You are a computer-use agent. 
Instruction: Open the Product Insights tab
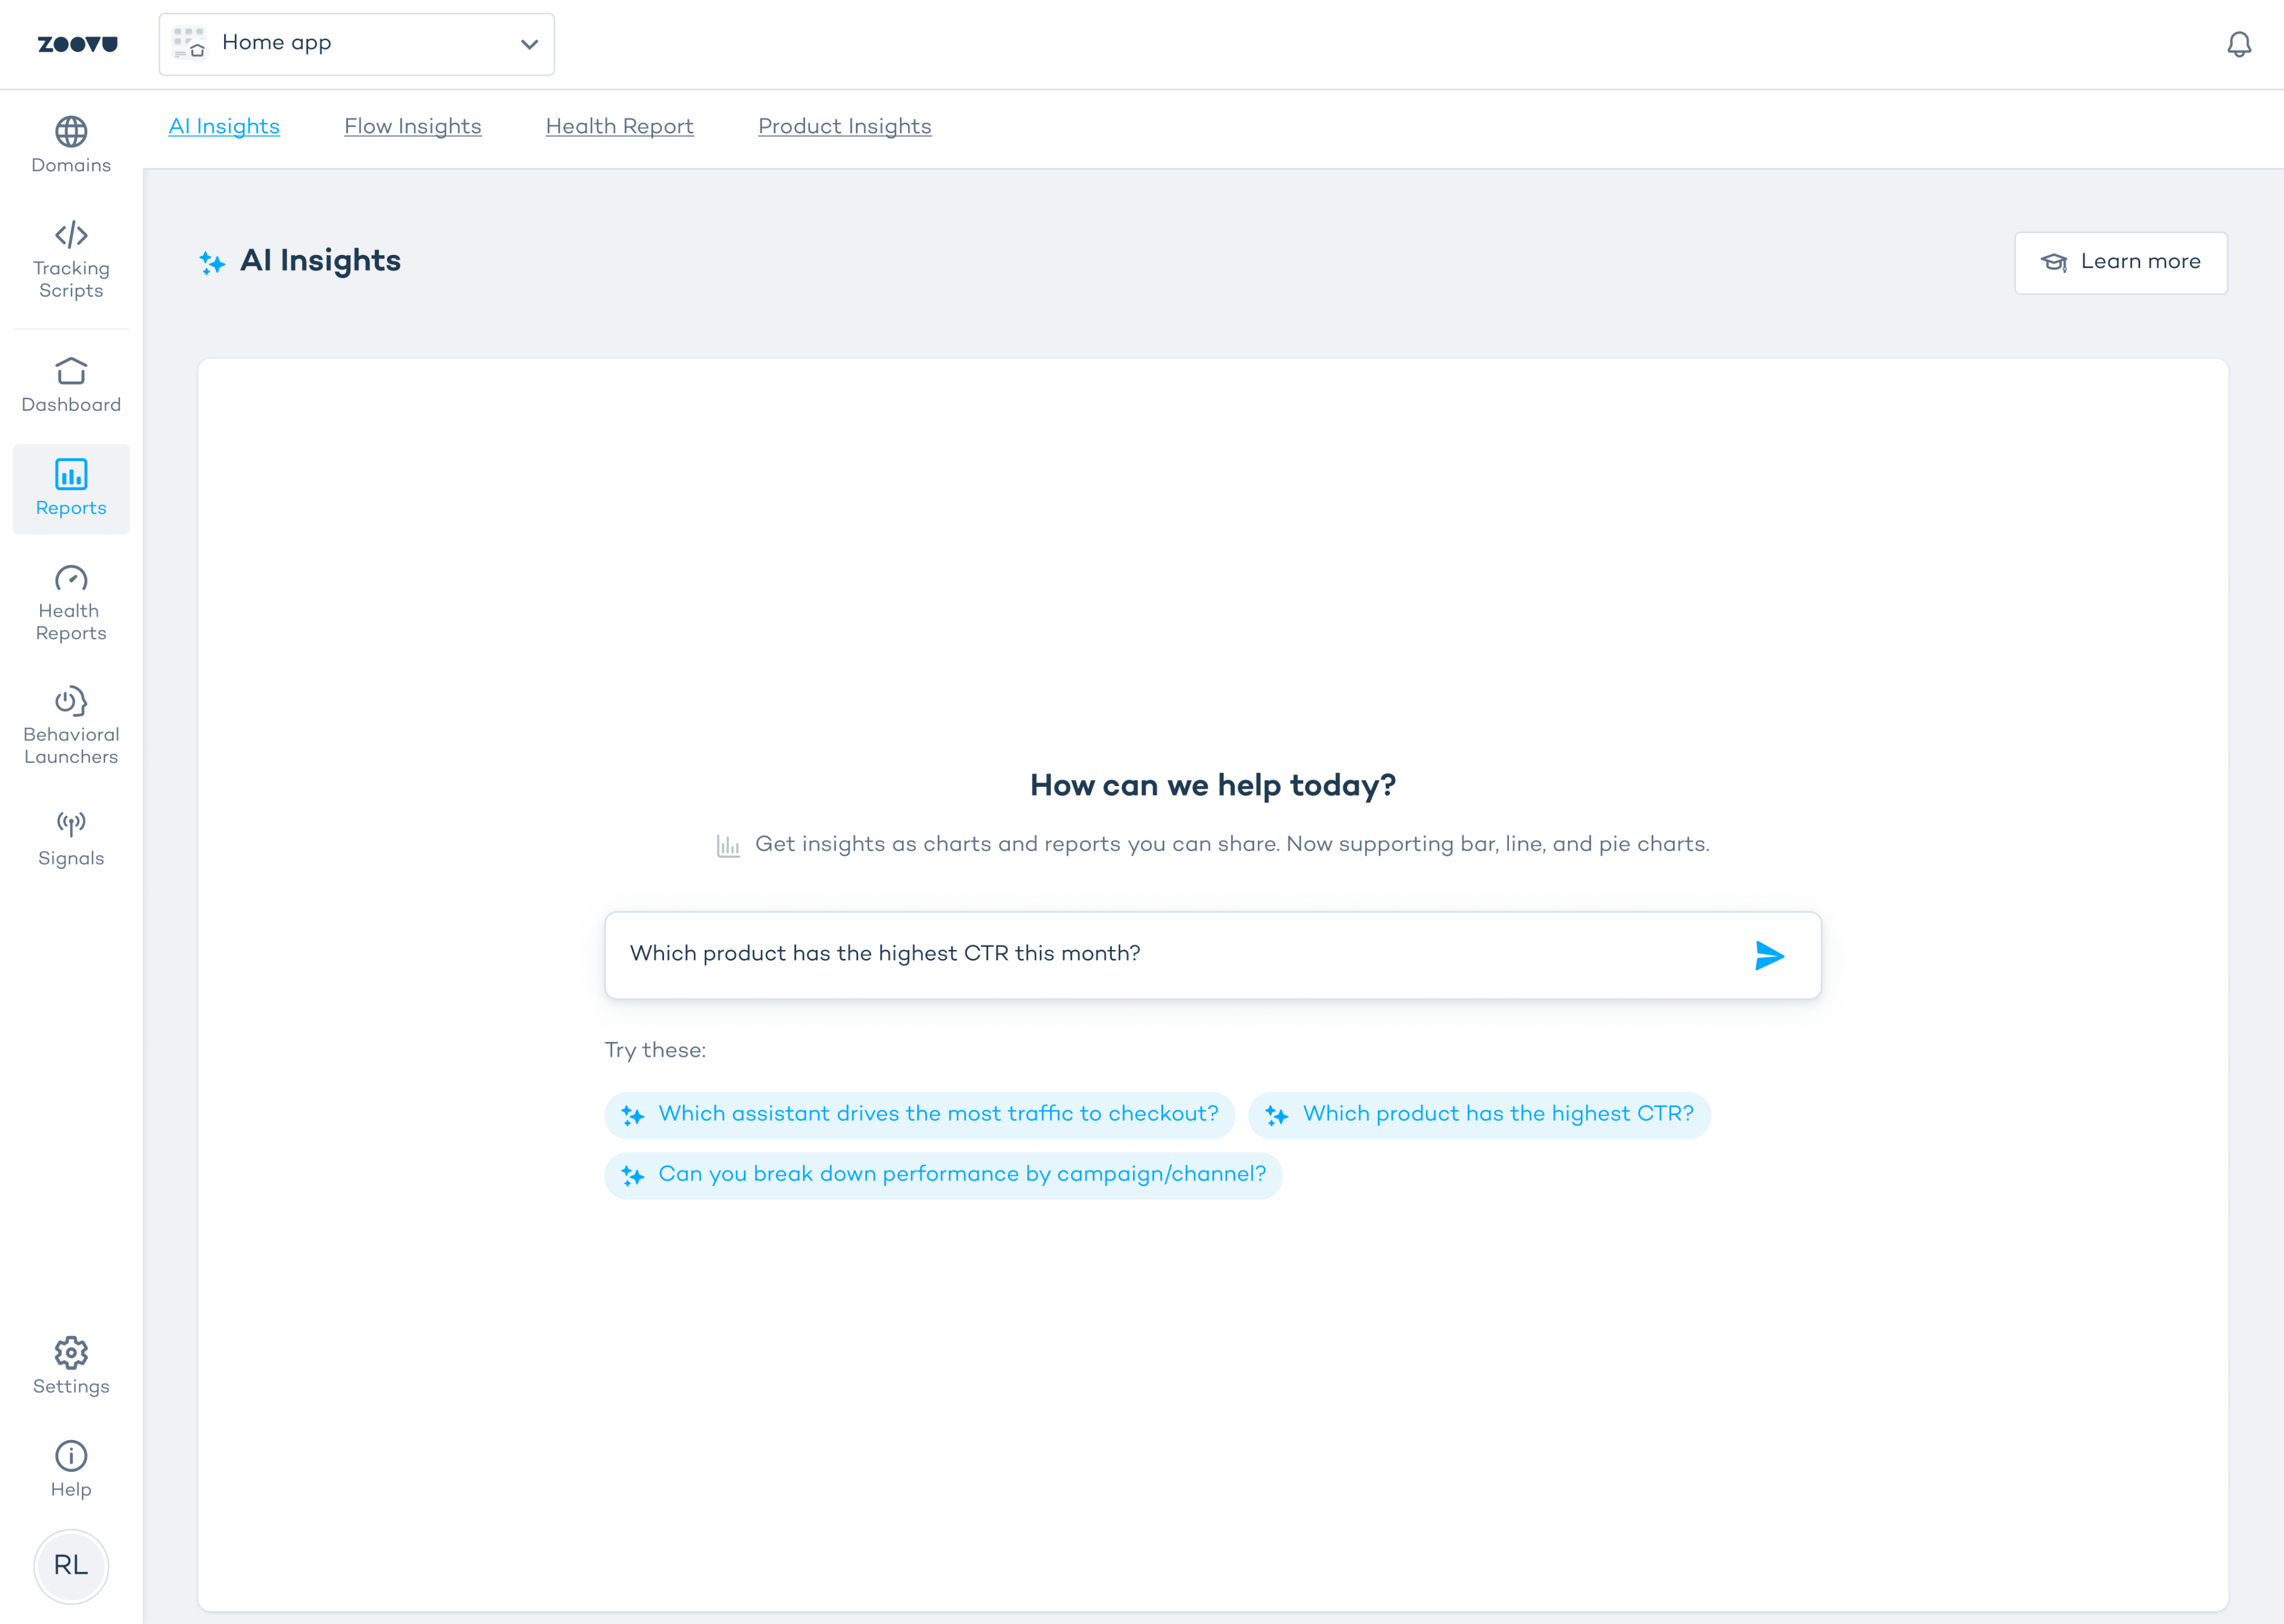(844, 127)
